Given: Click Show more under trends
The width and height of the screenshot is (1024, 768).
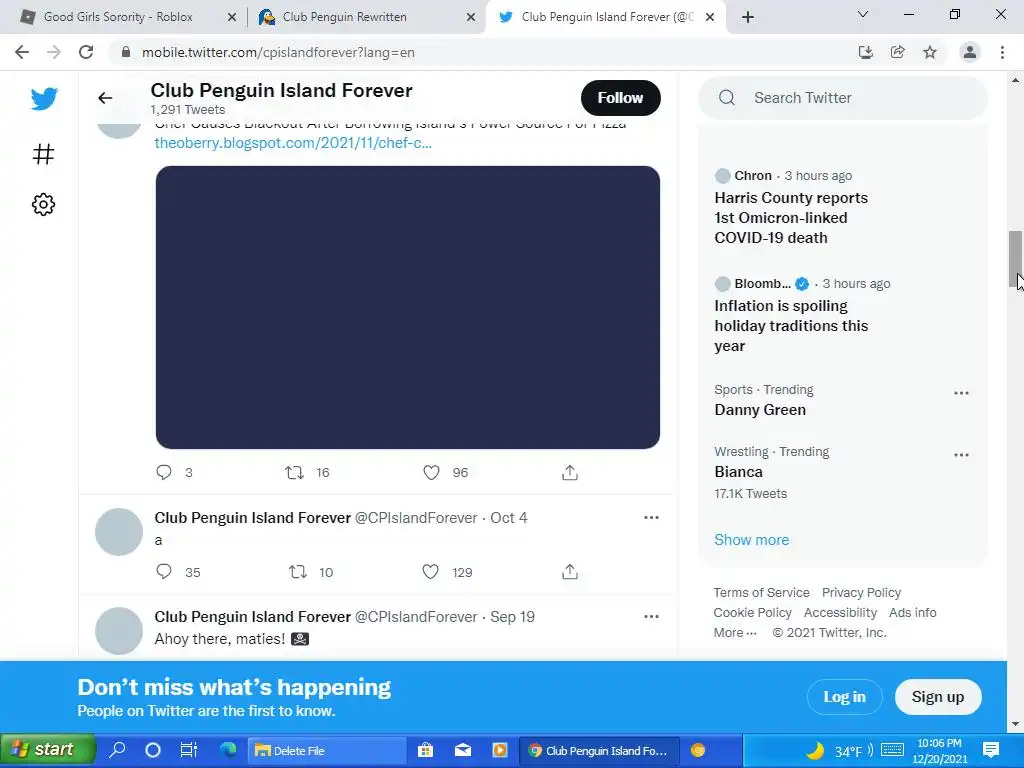Looking at the screenshot, I should point(752,540).
